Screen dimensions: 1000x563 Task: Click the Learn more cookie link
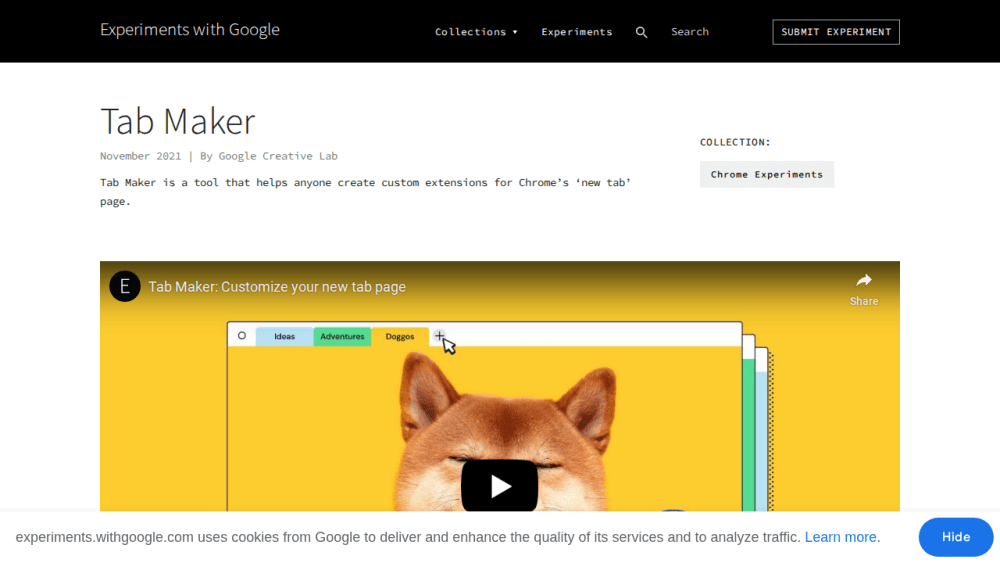[840, 537]
